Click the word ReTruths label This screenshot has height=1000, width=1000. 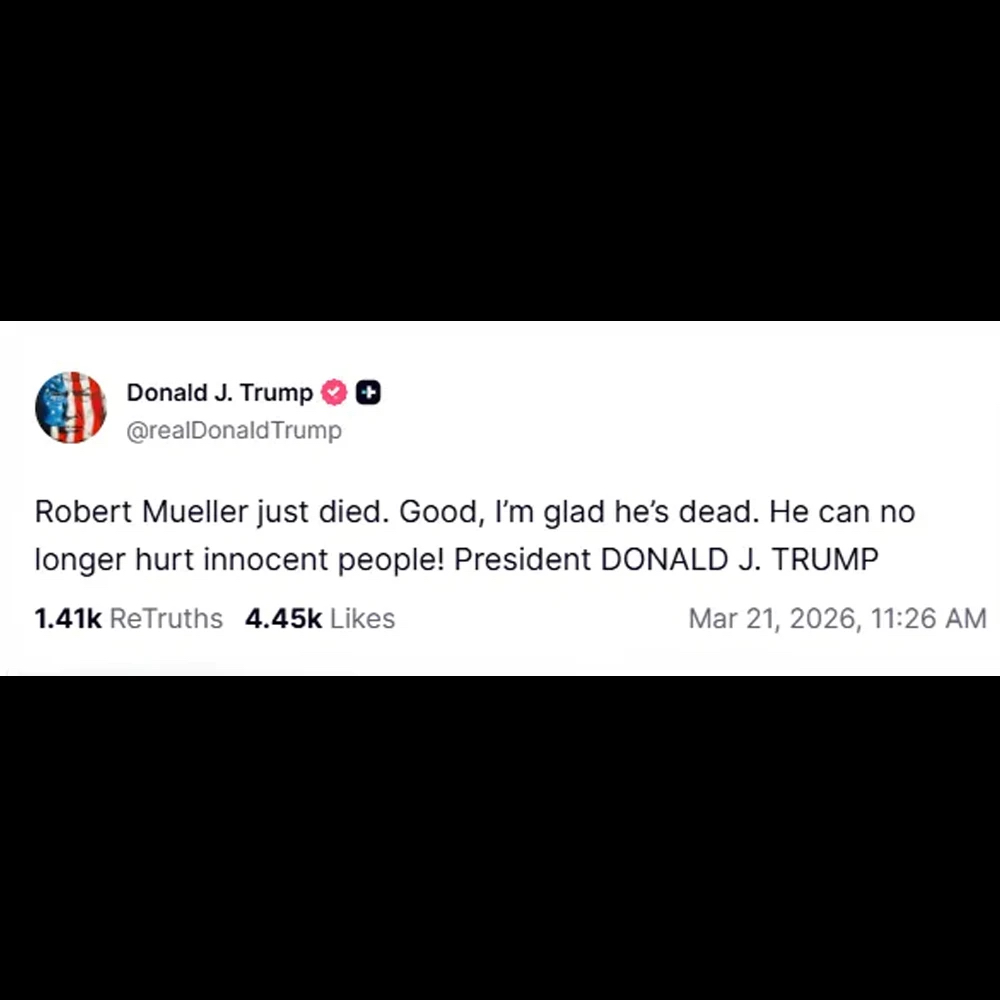[166, 619]
